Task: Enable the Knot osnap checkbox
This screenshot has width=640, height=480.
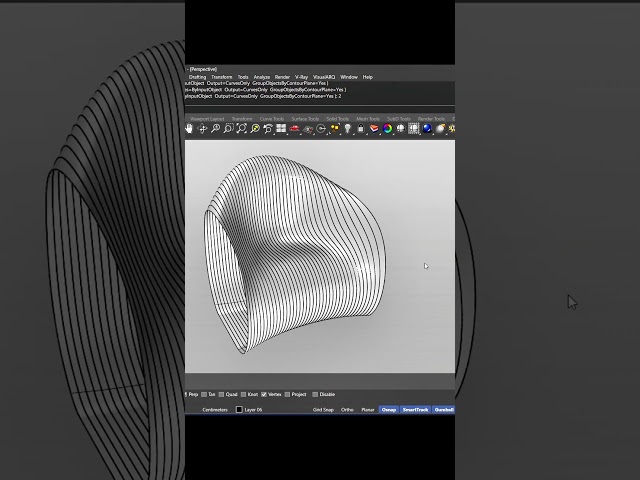Action: coord(243,394)
